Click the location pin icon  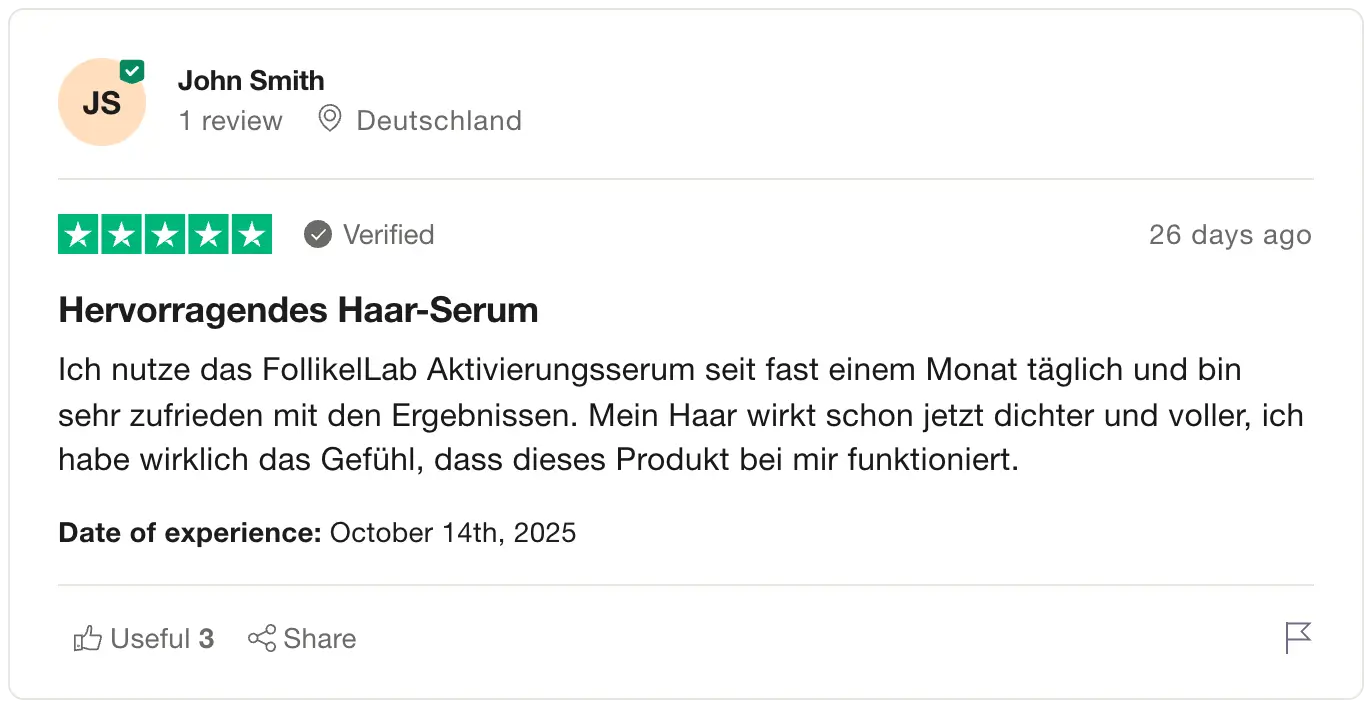(329, 120)
